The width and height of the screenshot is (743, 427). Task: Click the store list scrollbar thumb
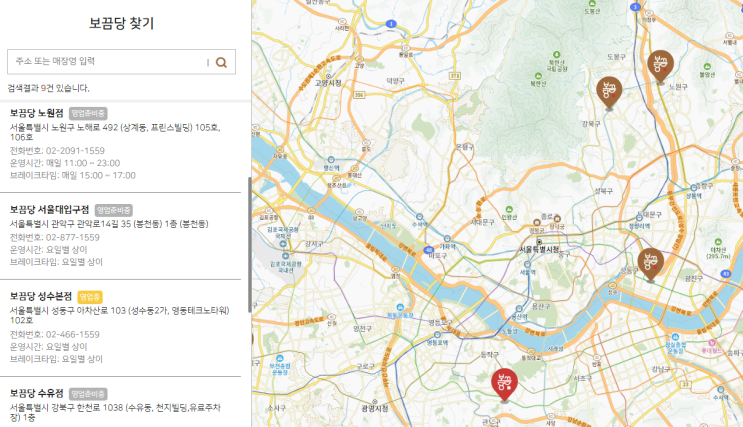[x=249, y=245]
